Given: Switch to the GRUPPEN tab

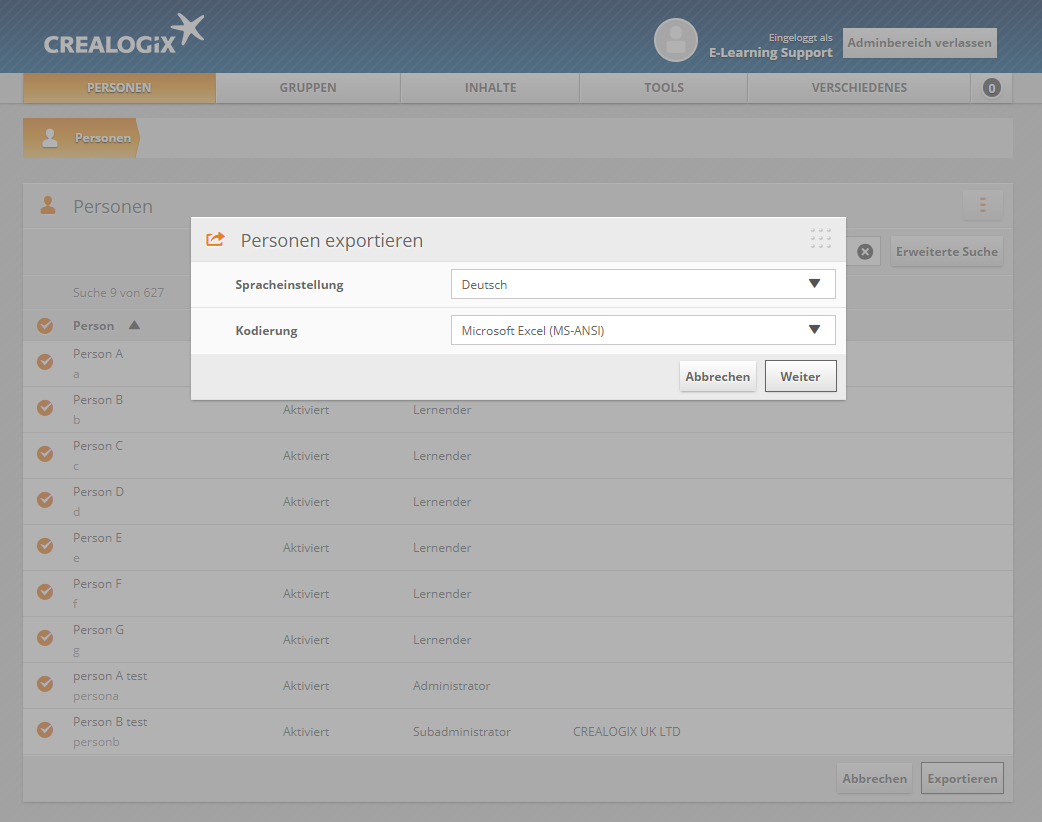Looking at the screenshot, I should 308,88.
